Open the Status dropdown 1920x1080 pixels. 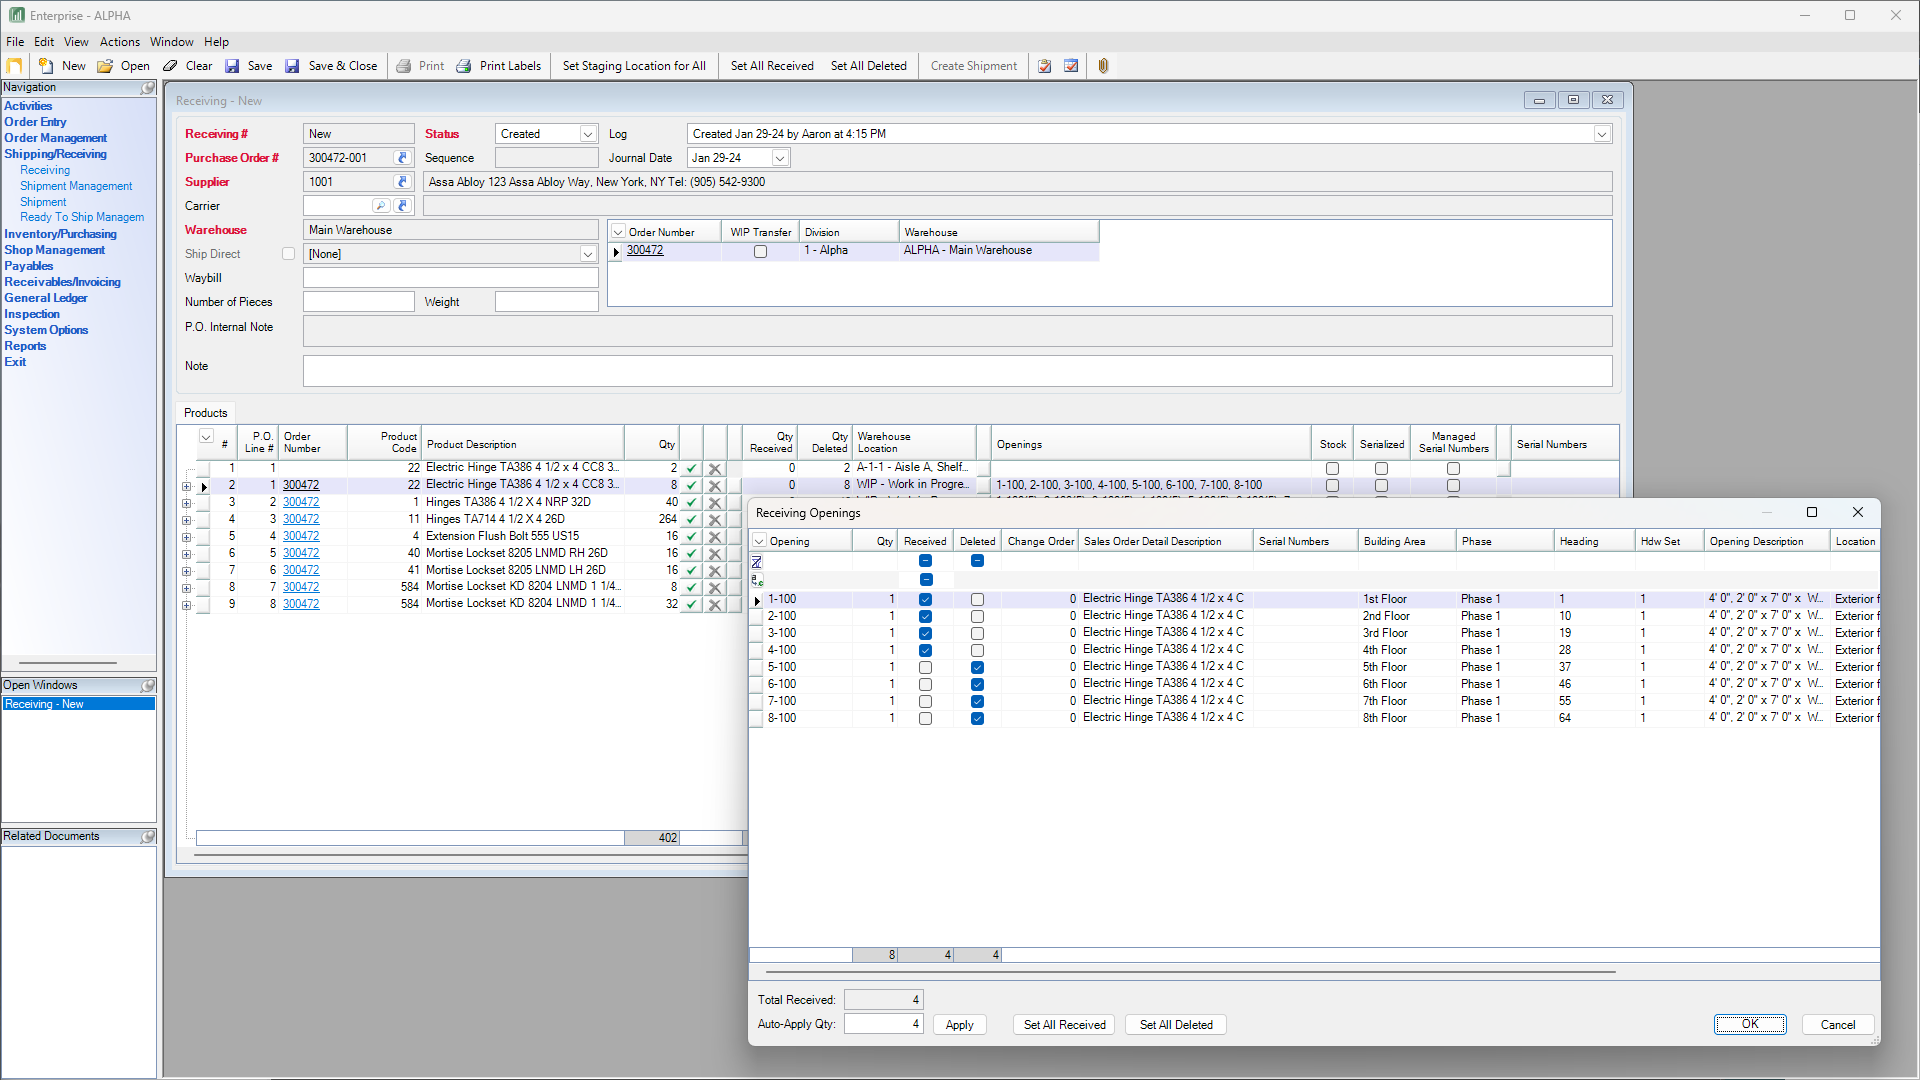coord(588,134)
